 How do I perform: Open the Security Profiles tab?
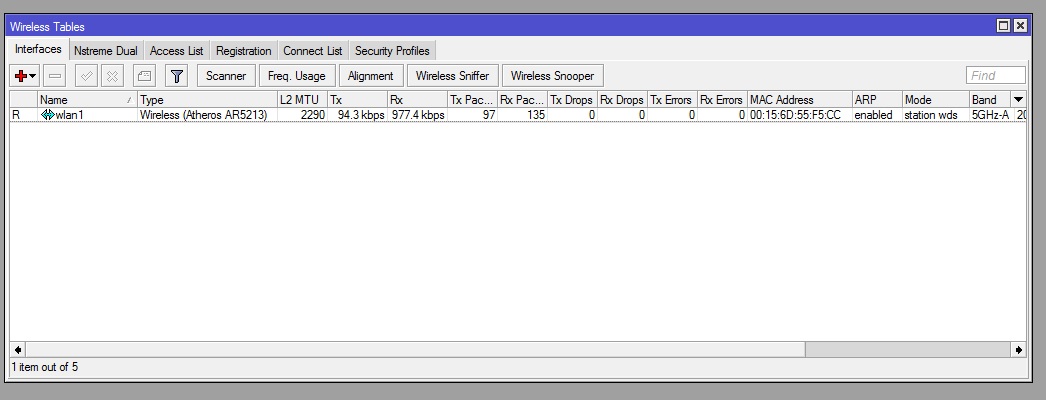(392, 51)
